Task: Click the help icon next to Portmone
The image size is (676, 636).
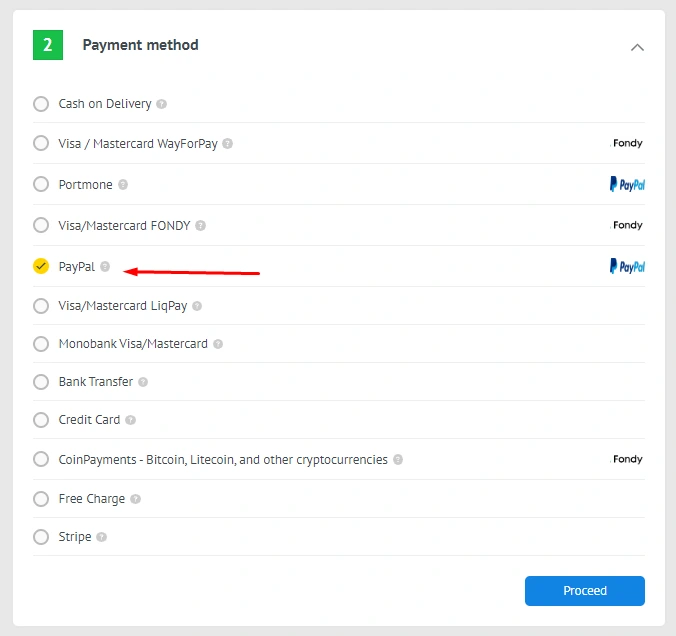Action: point(123,185)
